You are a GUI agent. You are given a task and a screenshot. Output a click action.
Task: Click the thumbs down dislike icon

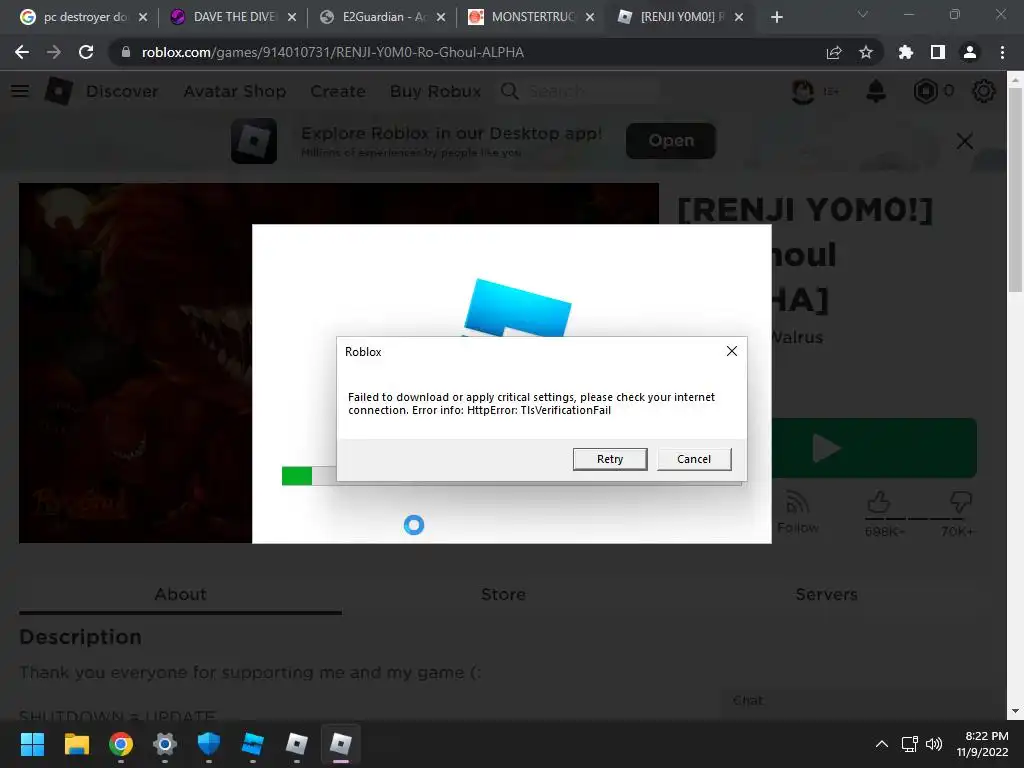tap(960, 503)
